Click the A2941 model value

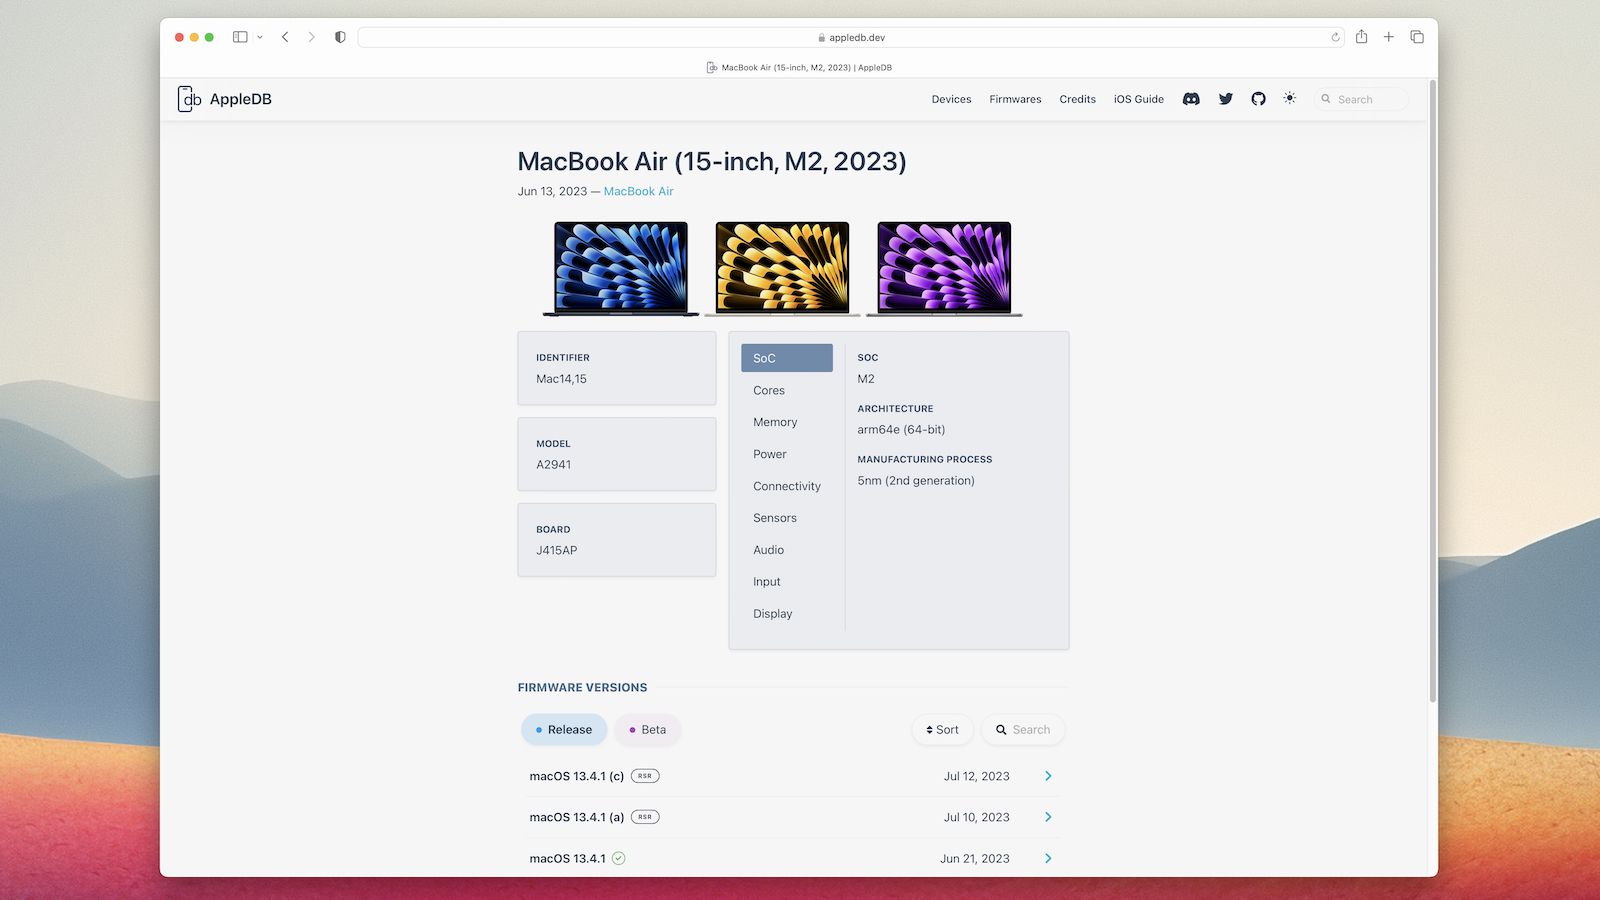point(553,465)
